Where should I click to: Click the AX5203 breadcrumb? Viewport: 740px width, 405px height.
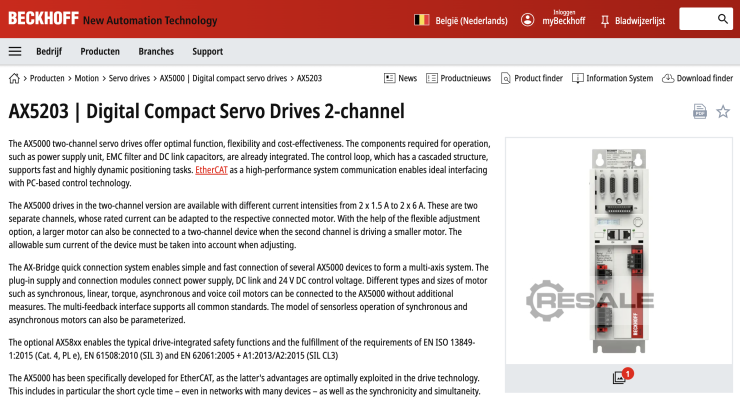pos(309,78)
